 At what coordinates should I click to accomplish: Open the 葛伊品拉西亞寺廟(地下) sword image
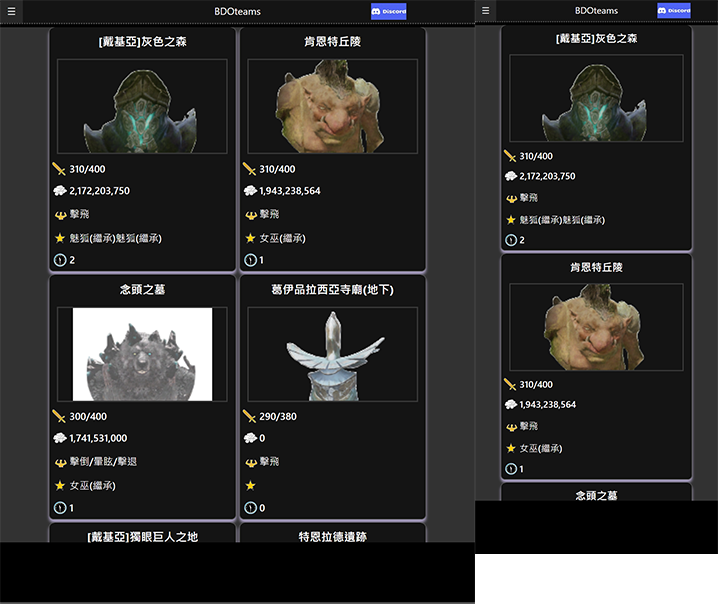pos(332,354)
